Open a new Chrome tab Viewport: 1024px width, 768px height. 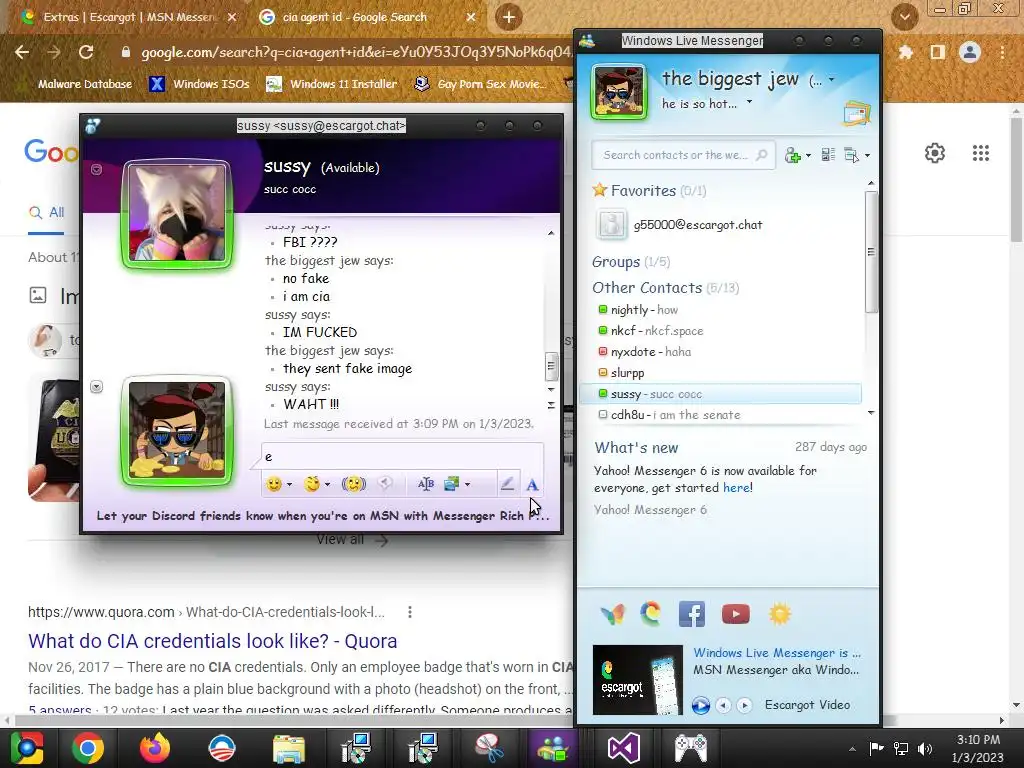pyautogui.click(x=509, y=17)
